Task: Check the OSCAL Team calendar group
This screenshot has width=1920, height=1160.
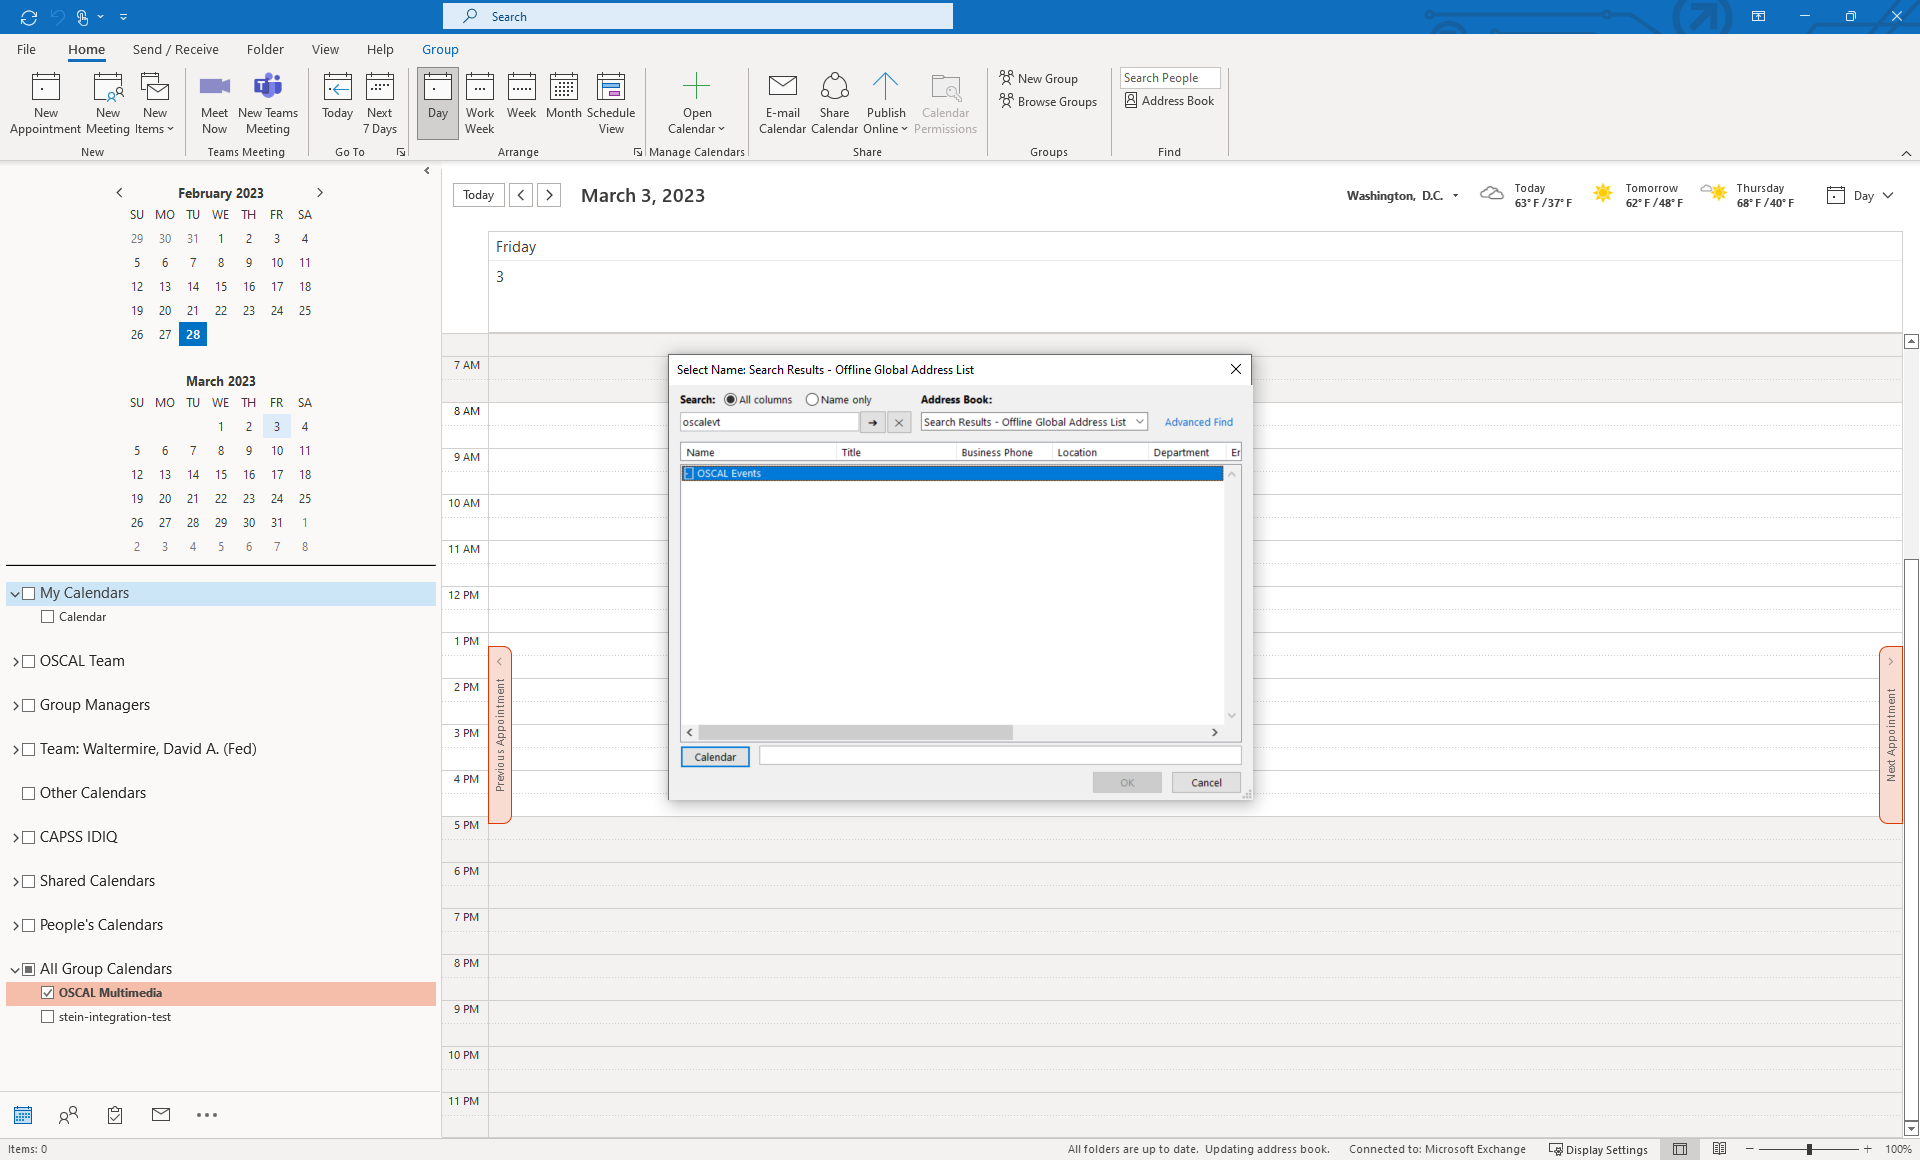Action: pyautogui.click(x=29, y=661)
